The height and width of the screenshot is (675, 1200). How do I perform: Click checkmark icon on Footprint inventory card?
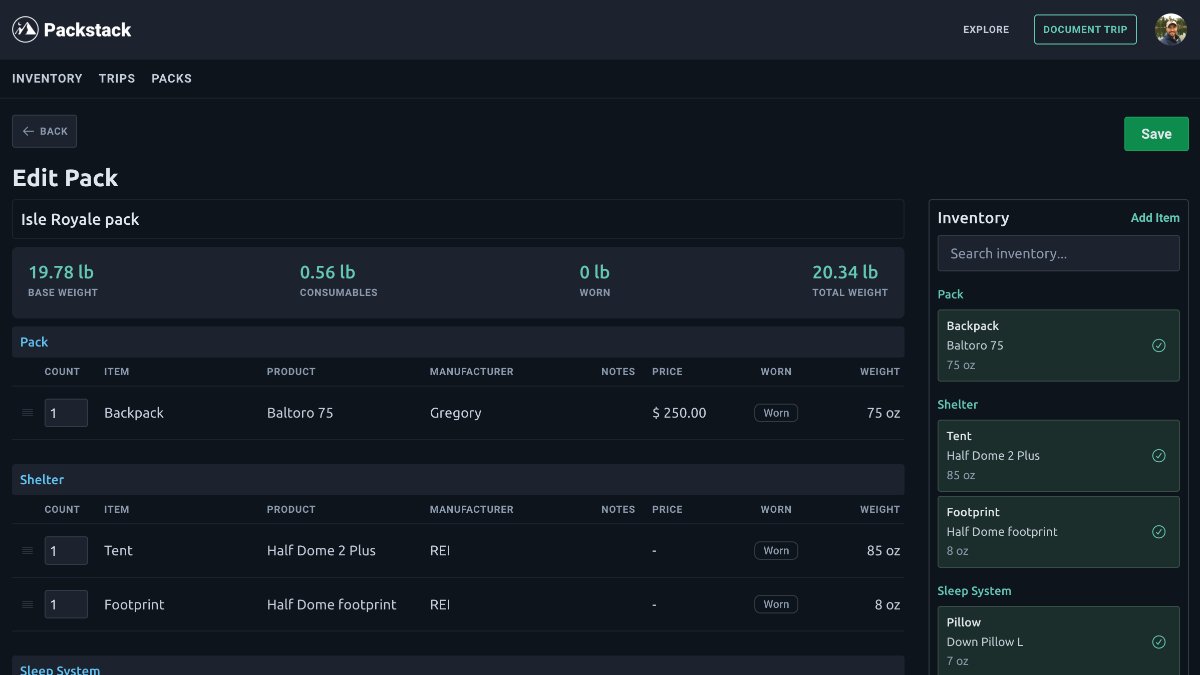pos(1159,532)
